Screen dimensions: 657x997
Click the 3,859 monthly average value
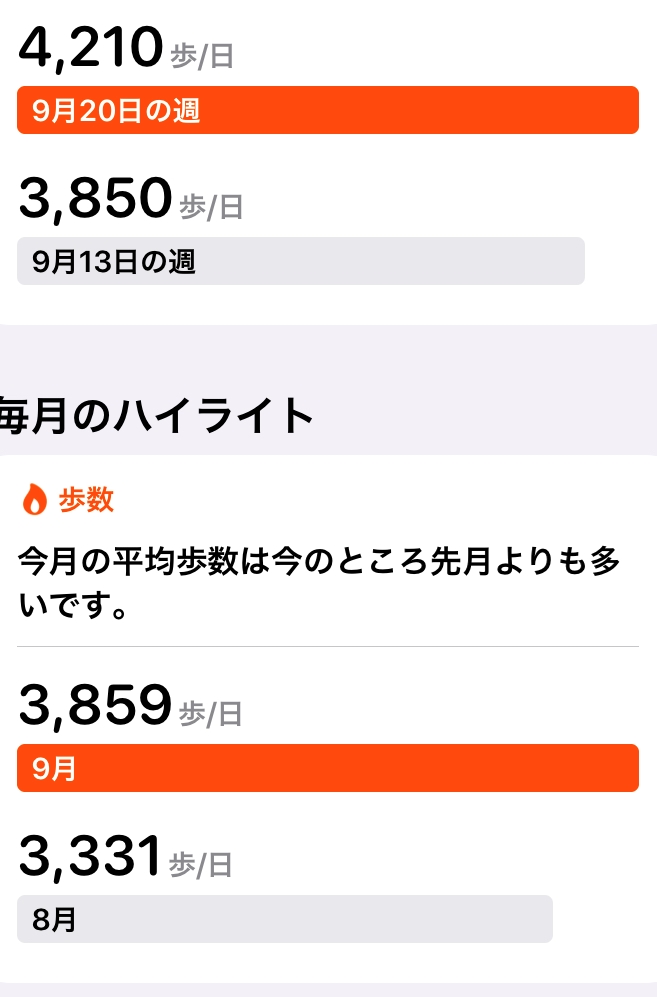pos(95,705)
